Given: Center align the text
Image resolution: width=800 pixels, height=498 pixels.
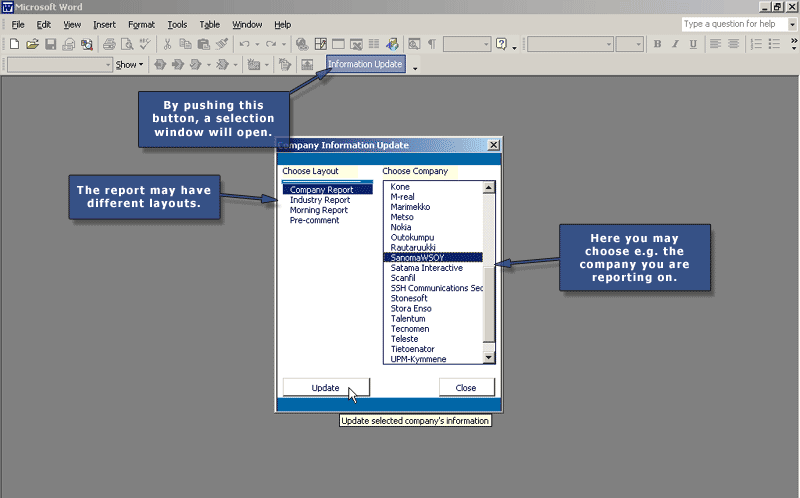Looking at the screenshot, I should (733, 44).
